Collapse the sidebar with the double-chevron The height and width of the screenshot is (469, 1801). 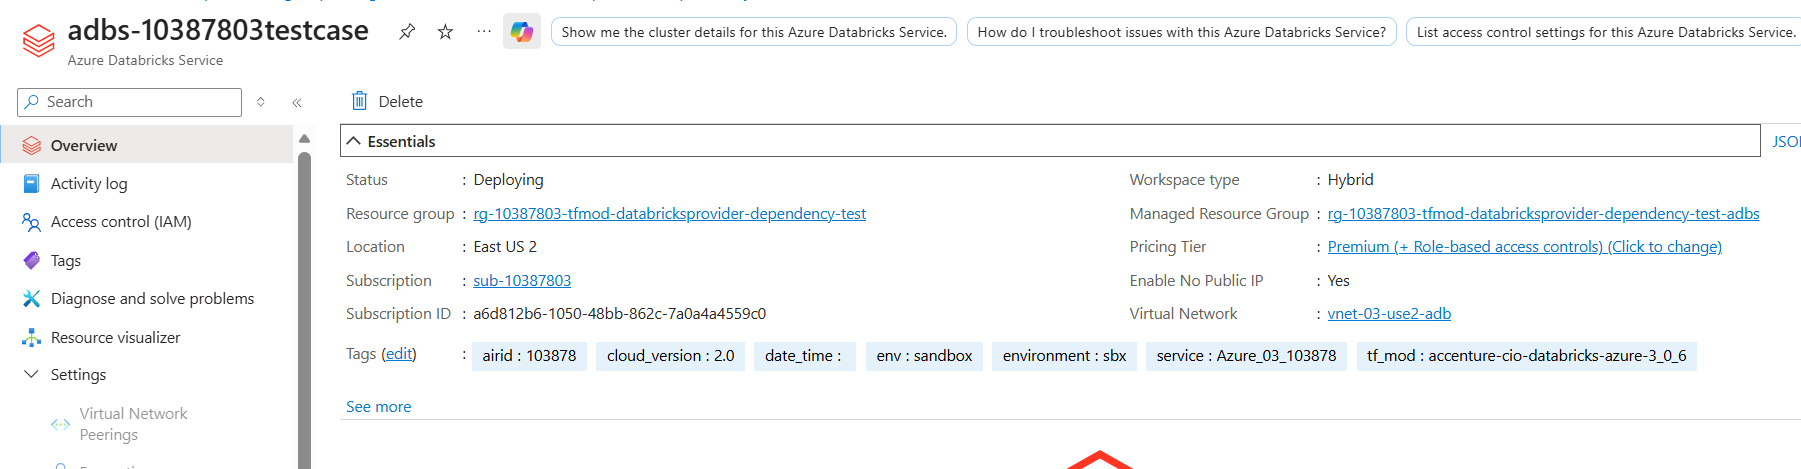[x=297, y=102]
